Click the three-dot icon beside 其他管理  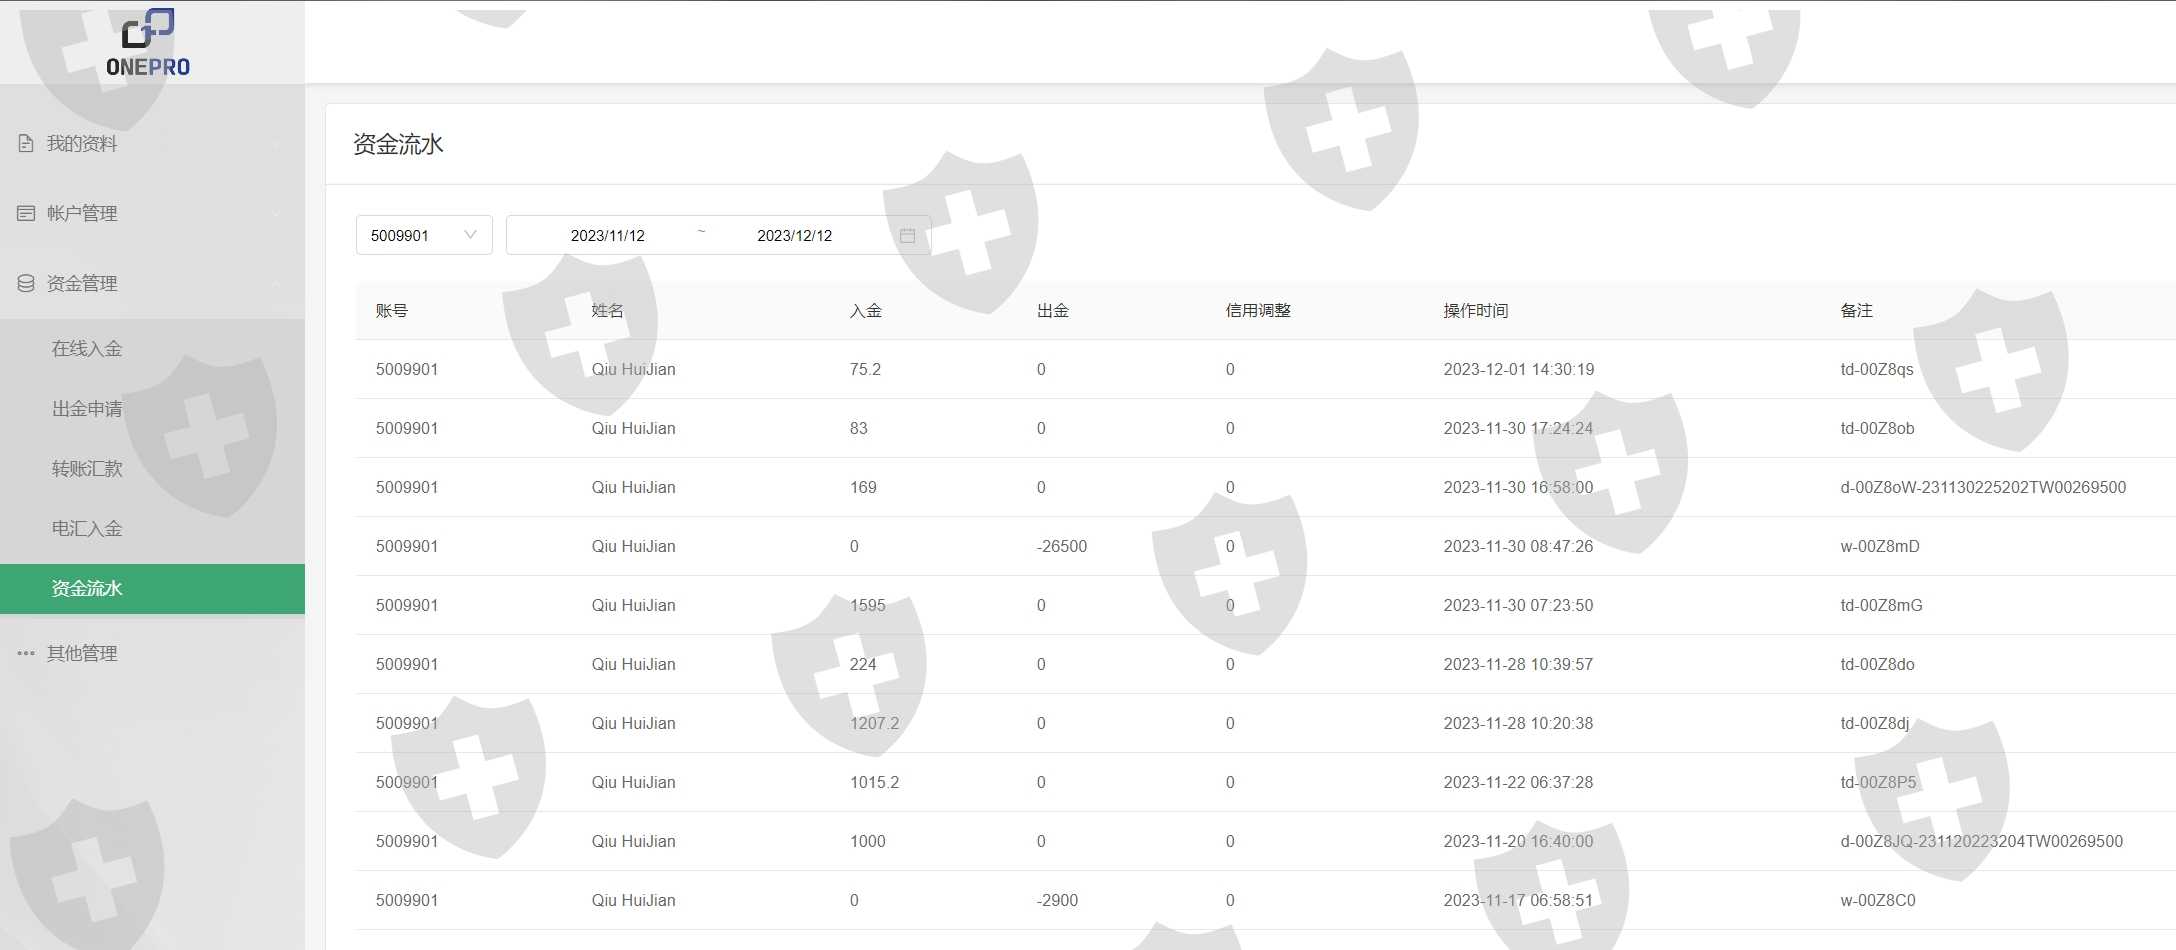tap(26, 653)
